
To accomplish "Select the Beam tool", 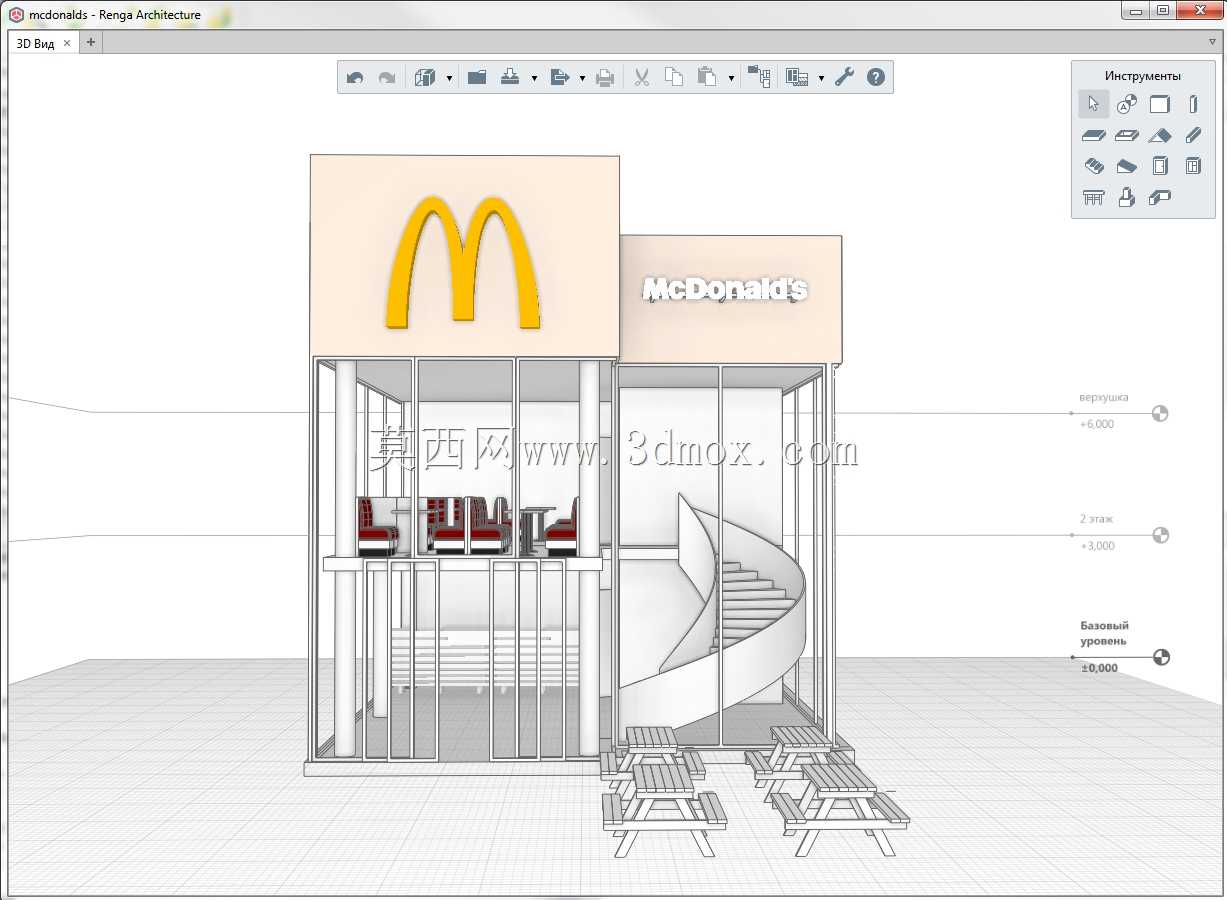I will [1193, 135].
